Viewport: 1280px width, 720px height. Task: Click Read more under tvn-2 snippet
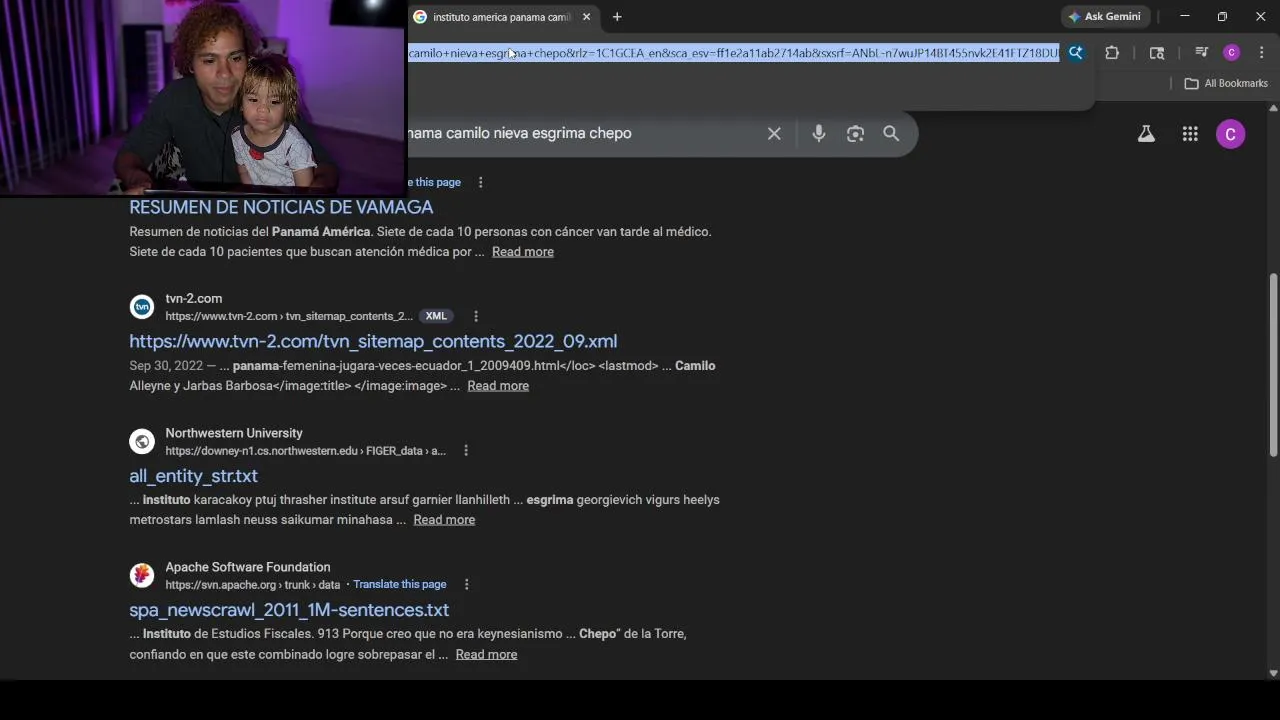pos(498,386)
